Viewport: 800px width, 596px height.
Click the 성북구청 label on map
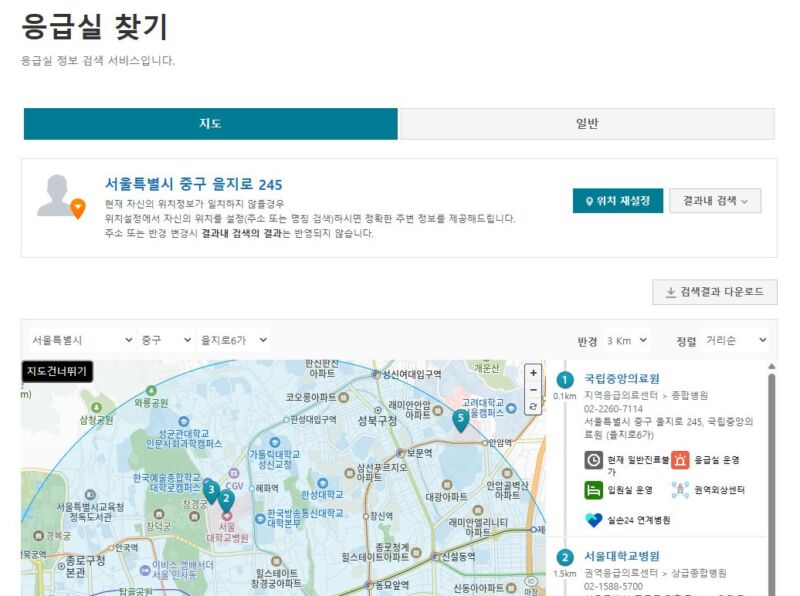pos(378,421)
